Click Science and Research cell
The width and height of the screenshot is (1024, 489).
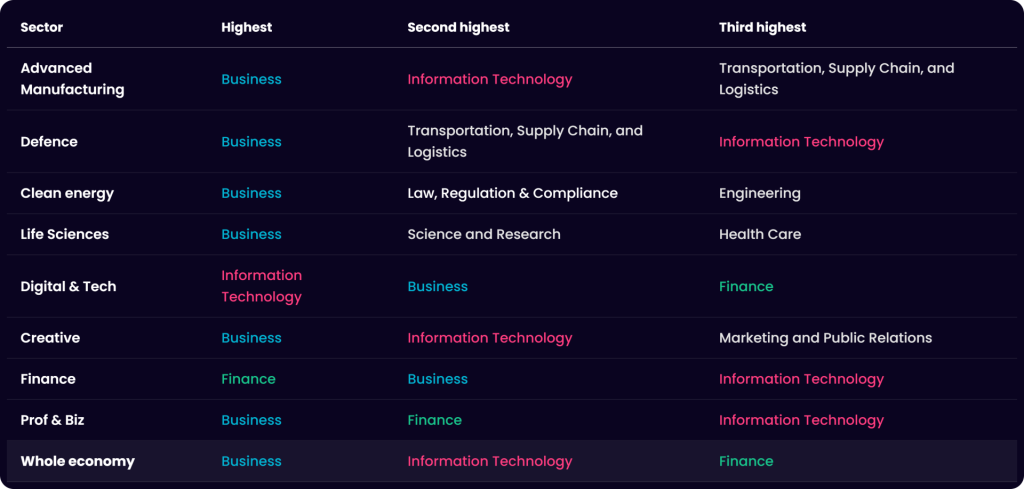484,234
